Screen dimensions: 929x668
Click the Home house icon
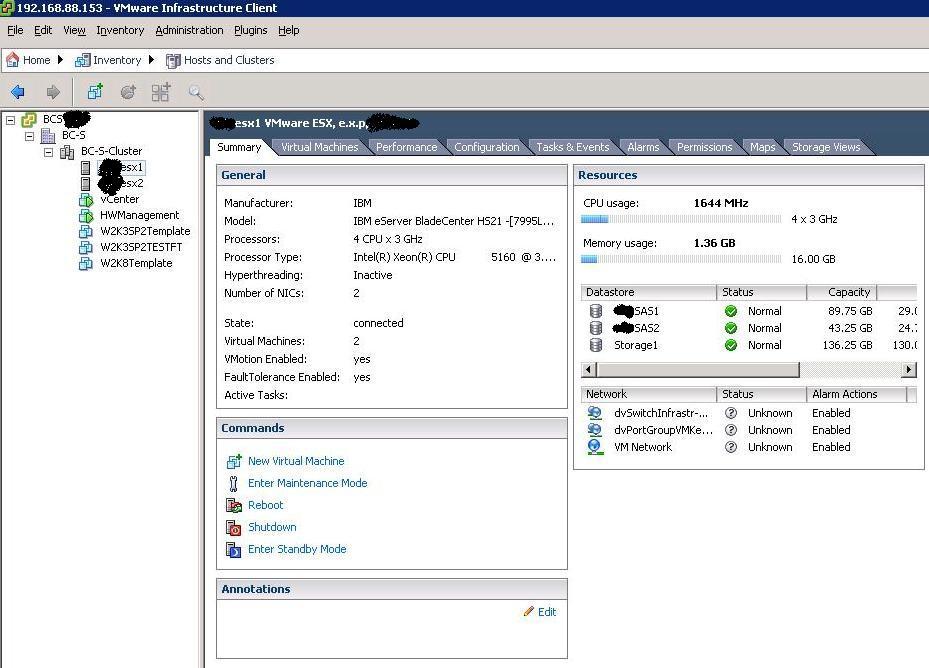[x=12, y=60]
